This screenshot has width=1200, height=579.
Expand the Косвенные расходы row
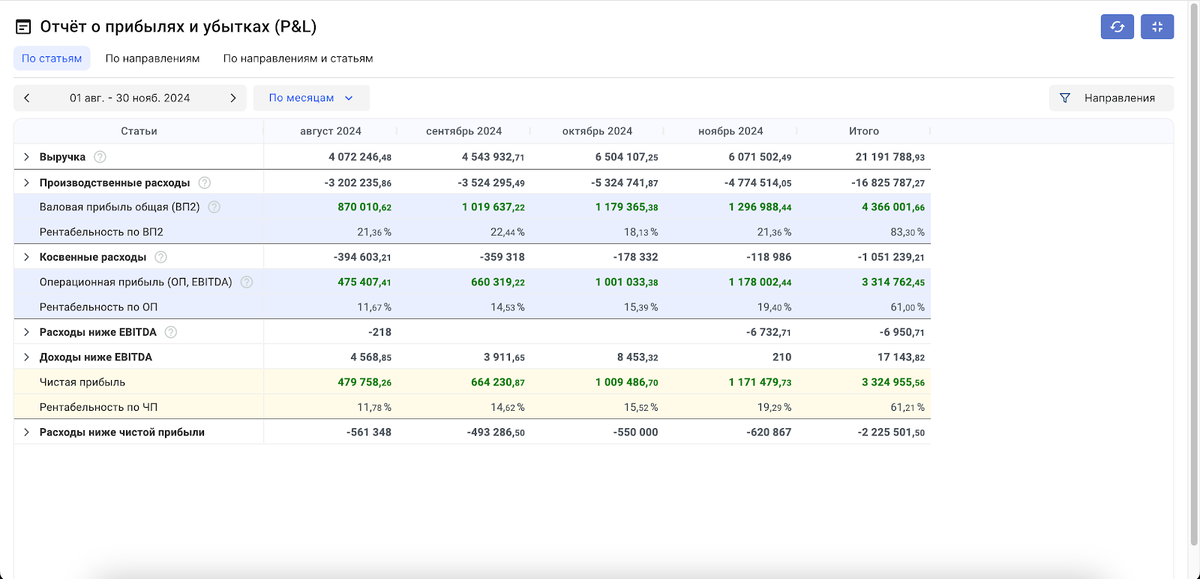pos(27,257)
